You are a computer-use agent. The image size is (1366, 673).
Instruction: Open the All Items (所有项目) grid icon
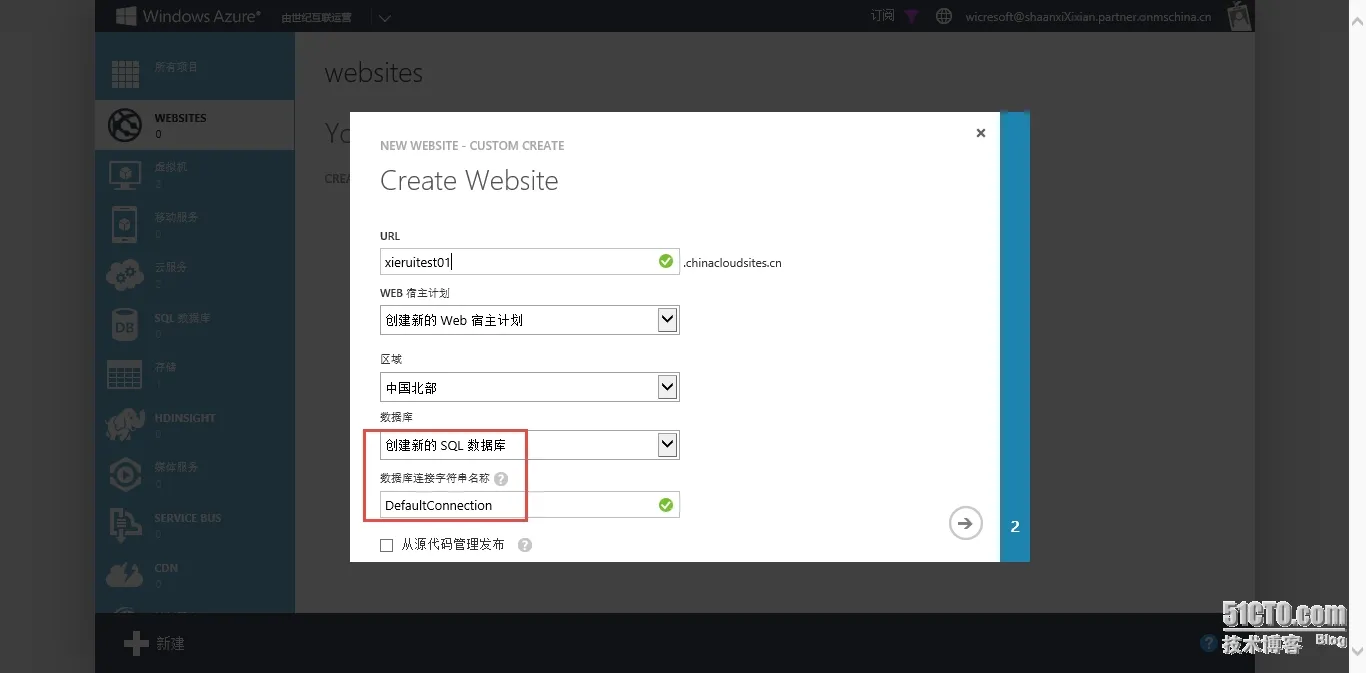point(125,74)
